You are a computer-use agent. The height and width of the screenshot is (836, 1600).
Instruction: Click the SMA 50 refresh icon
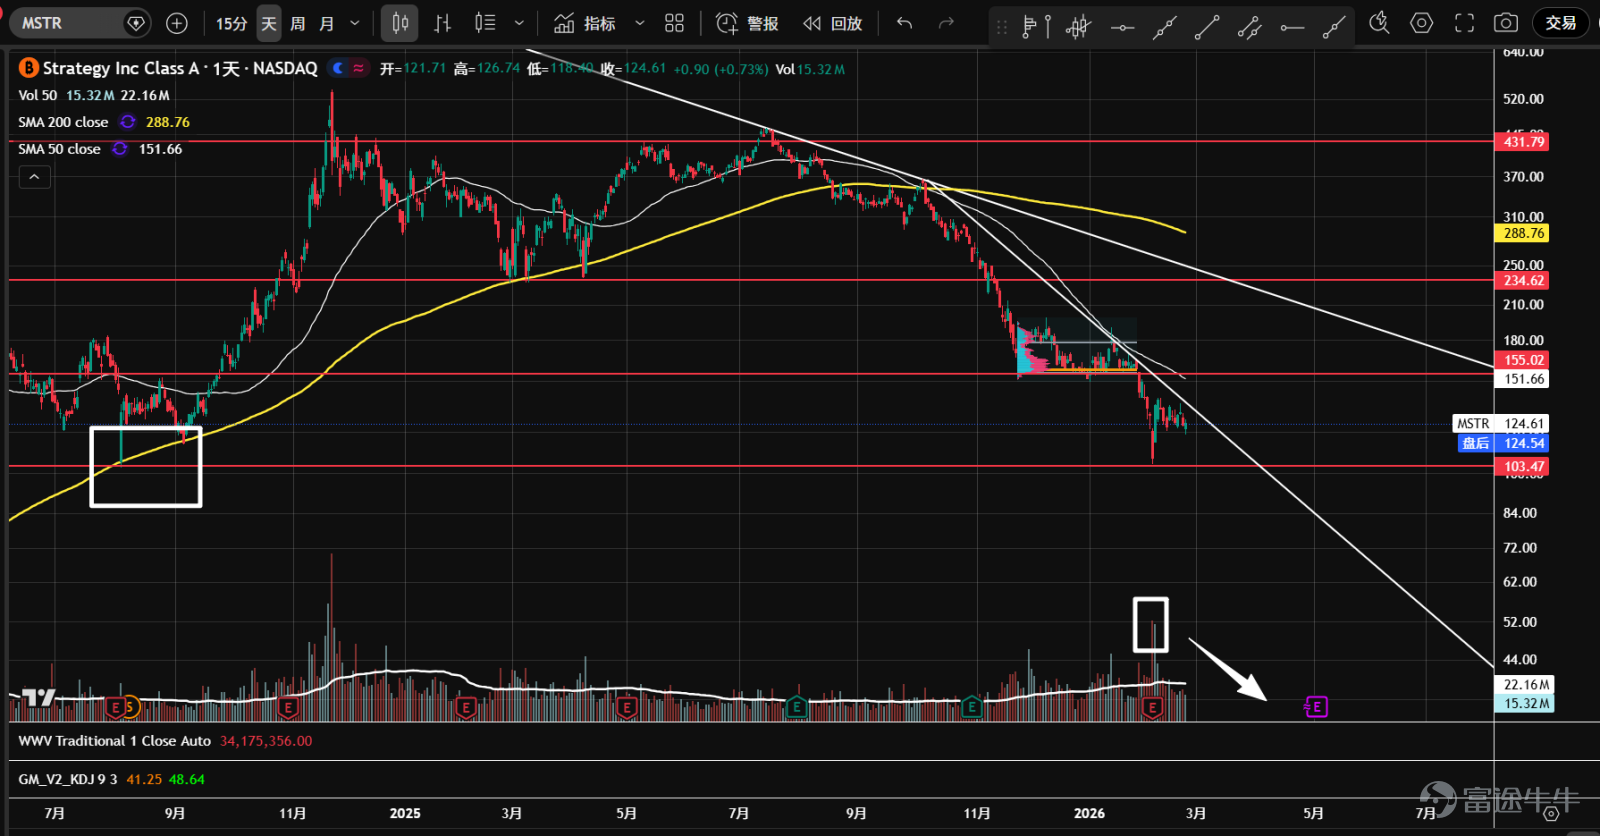(120, 149)
